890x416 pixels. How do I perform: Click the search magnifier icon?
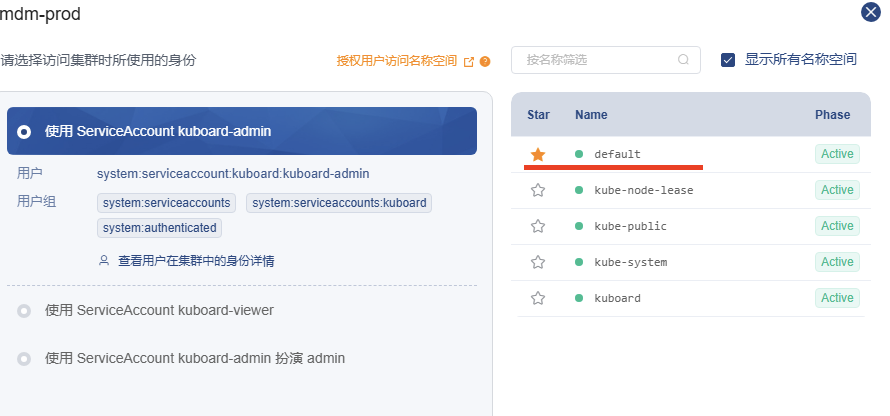(x=684, y=60)
